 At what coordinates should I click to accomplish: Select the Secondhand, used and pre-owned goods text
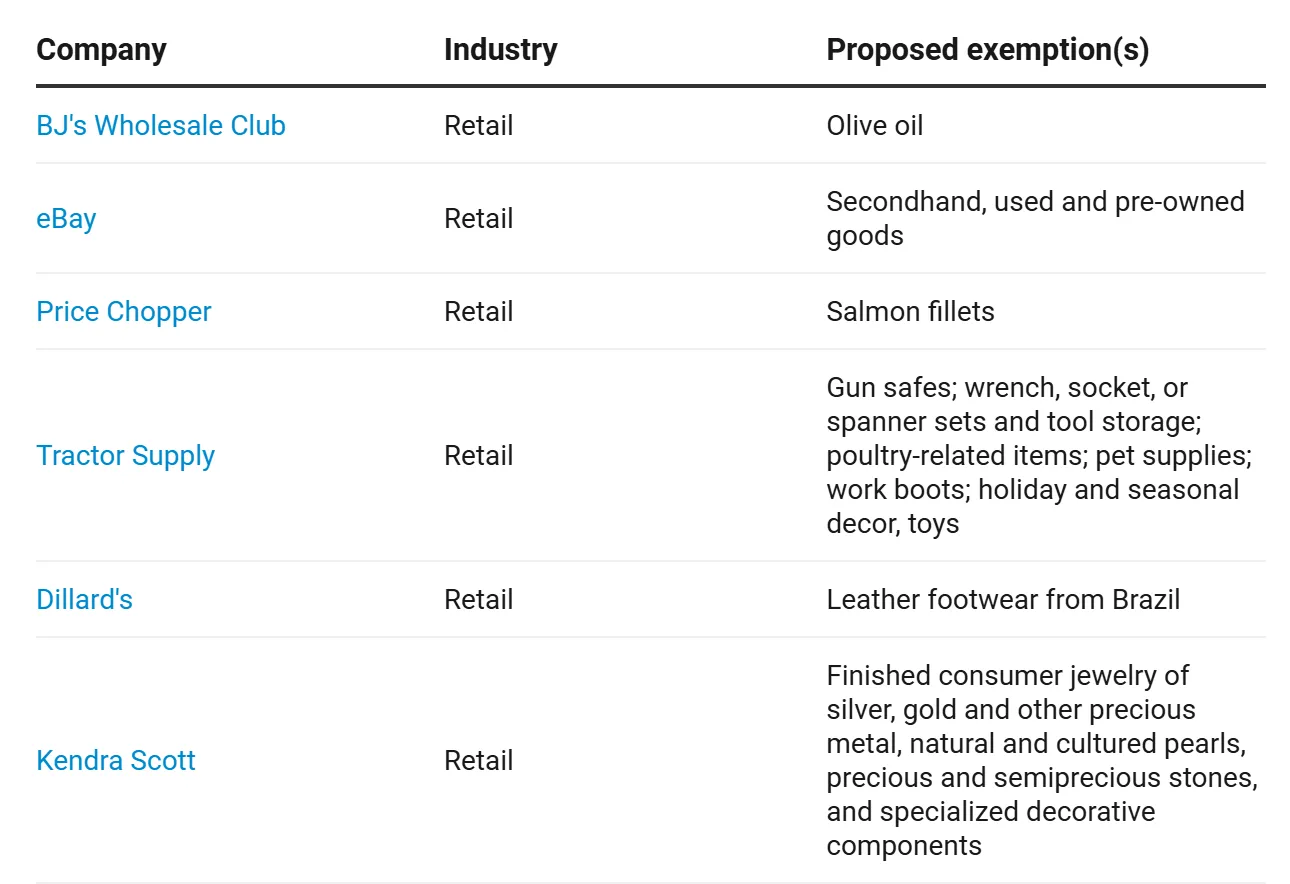click(1035, 219)
